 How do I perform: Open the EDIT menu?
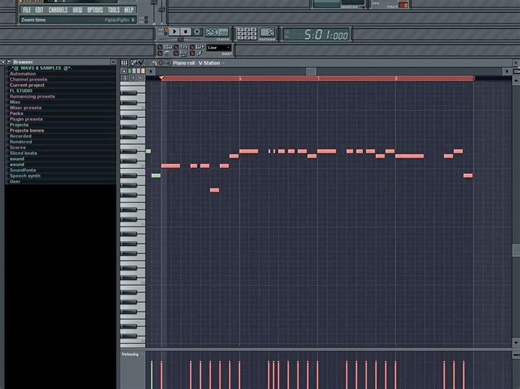(x=39, y=10)
